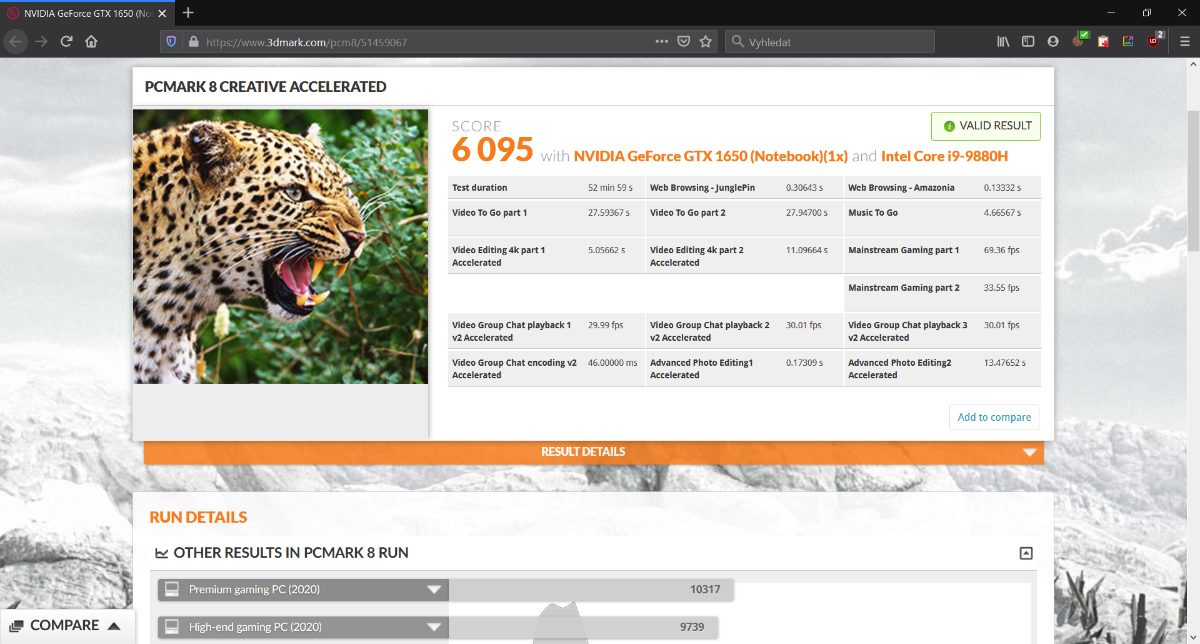Go to the browser home page icon
Viewport: 1200px width, 644px height.
91,42
